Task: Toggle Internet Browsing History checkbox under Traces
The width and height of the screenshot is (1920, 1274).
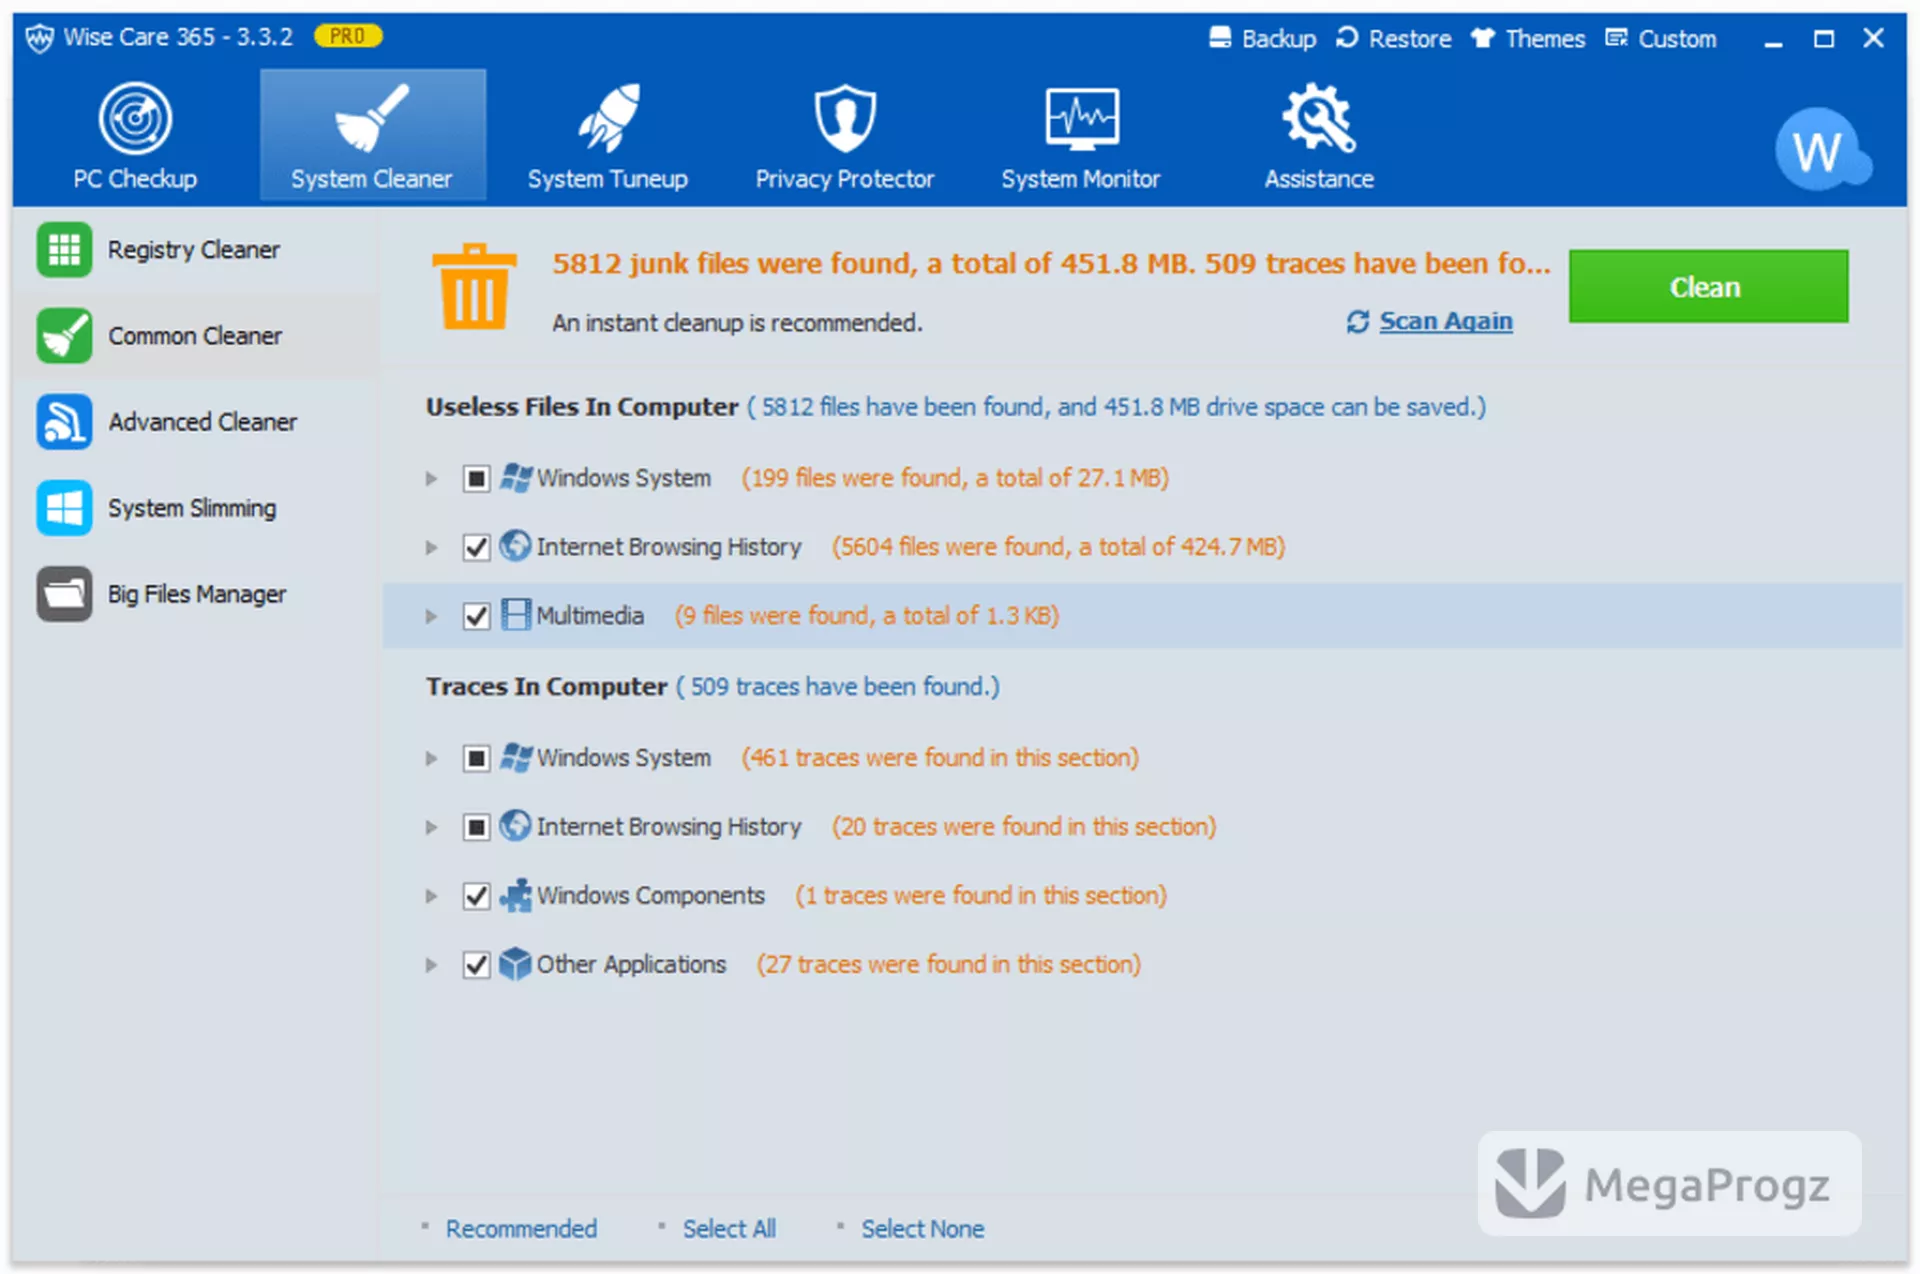Action: pyautogui.click(x=476, y=827)
